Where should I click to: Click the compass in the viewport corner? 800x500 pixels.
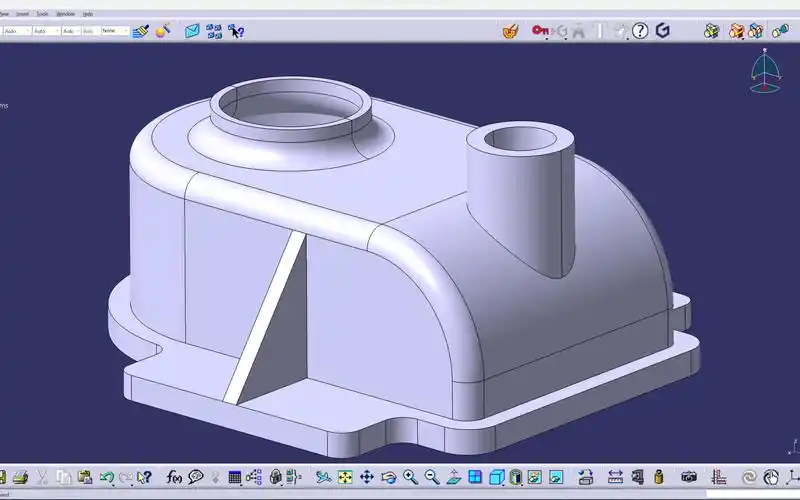click(x=765, y=70)
